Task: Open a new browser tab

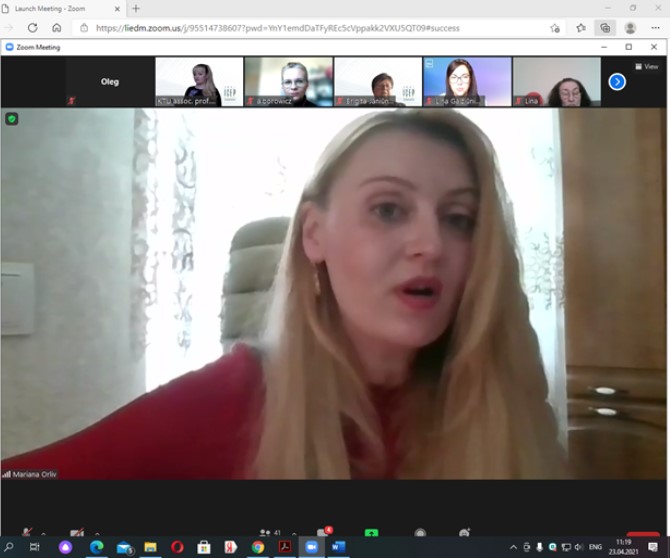Action: 136,8
